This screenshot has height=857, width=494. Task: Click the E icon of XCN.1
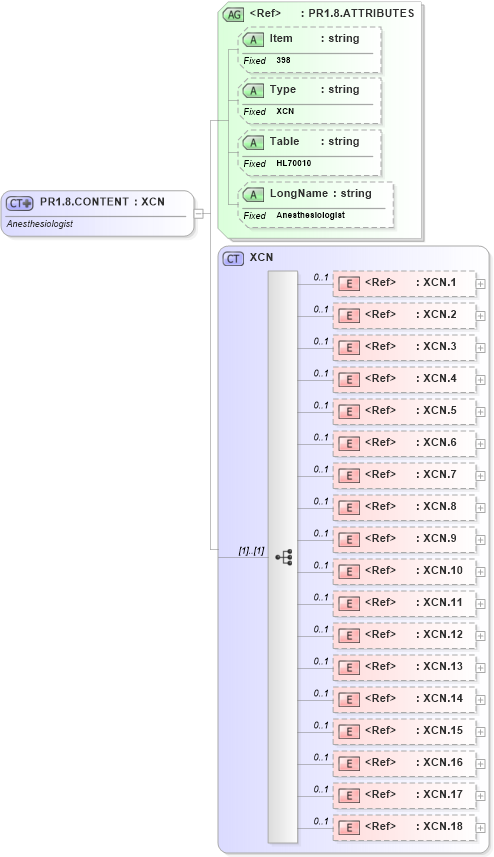[349, 284]
